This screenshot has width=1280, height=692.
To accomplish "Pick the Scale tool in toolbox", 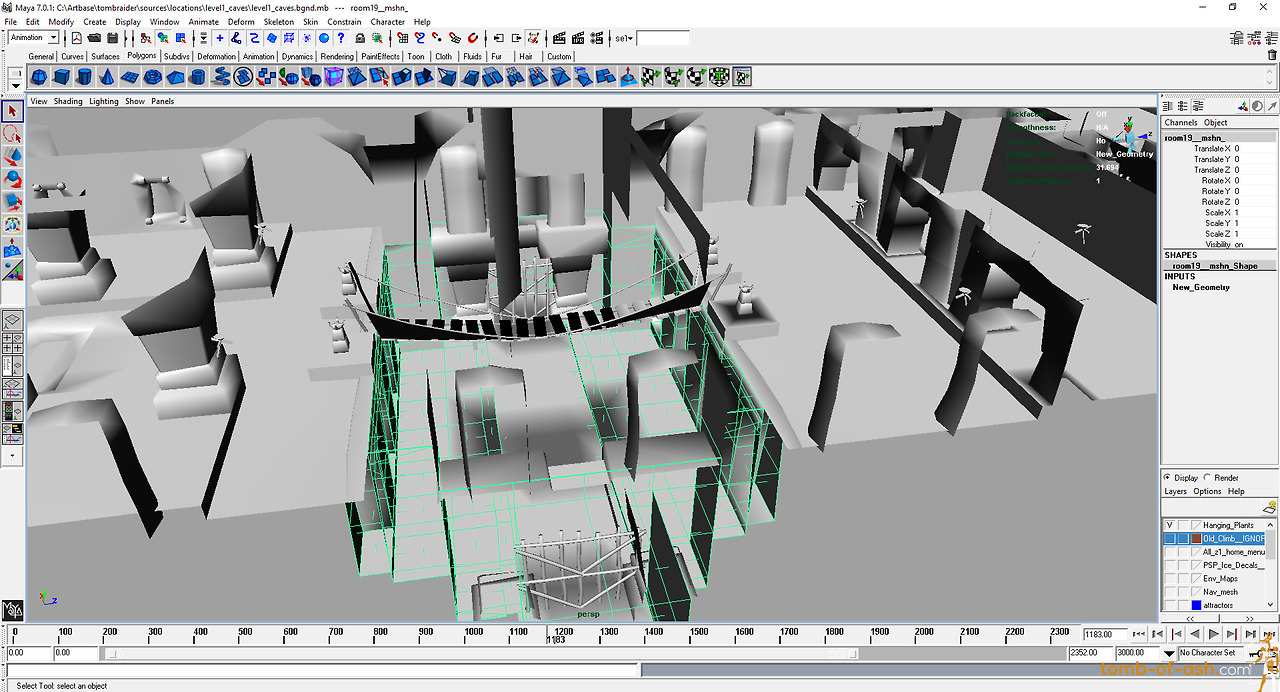I will (x=13, y=203).
